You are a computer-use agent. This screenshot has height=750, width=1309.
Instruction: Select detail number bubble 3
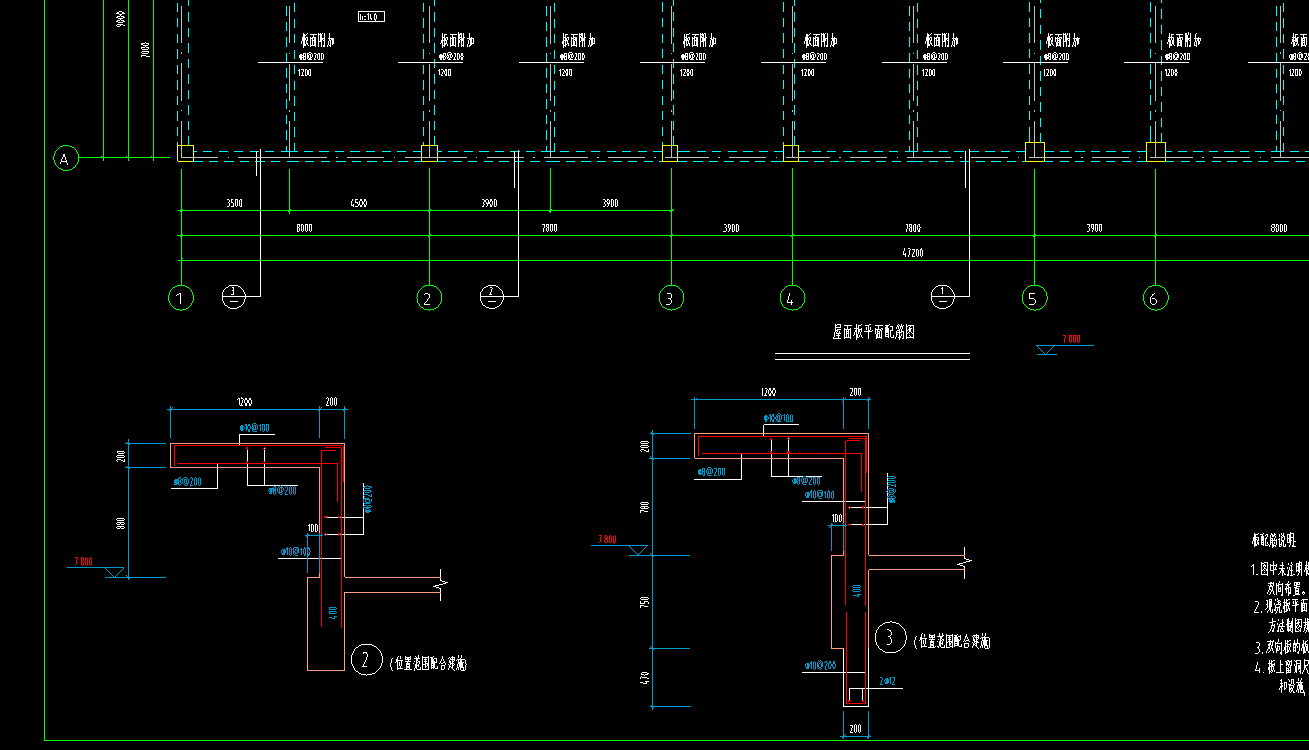890,638
